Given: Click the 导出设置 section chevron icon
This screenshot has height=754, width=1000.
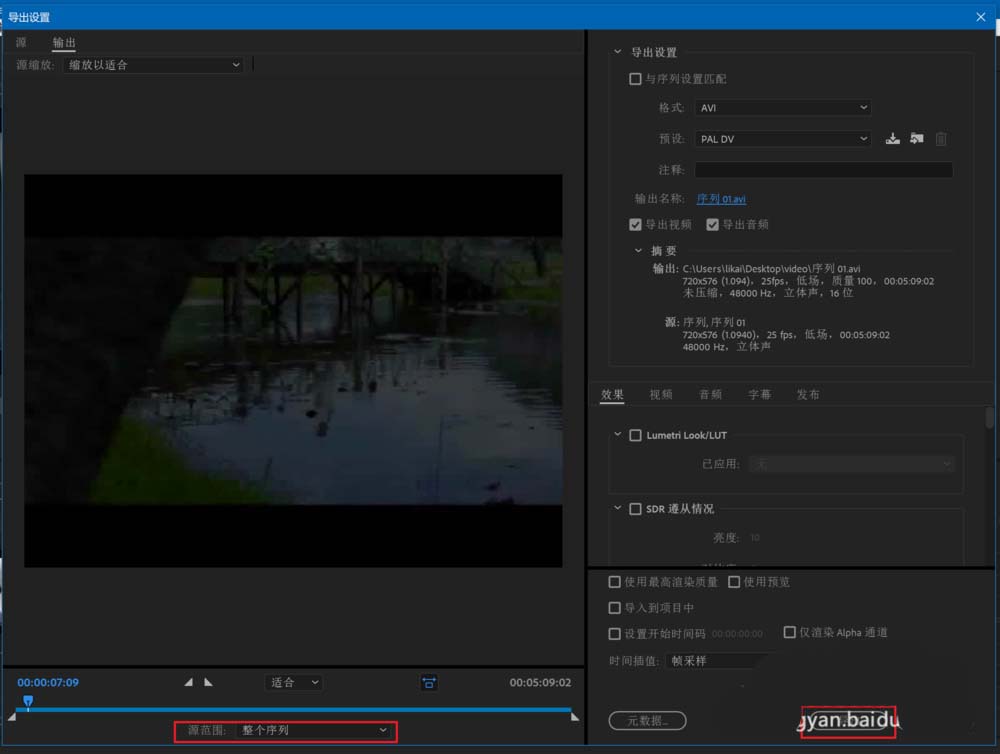Looking at the screenshot, I should (616, 52).
